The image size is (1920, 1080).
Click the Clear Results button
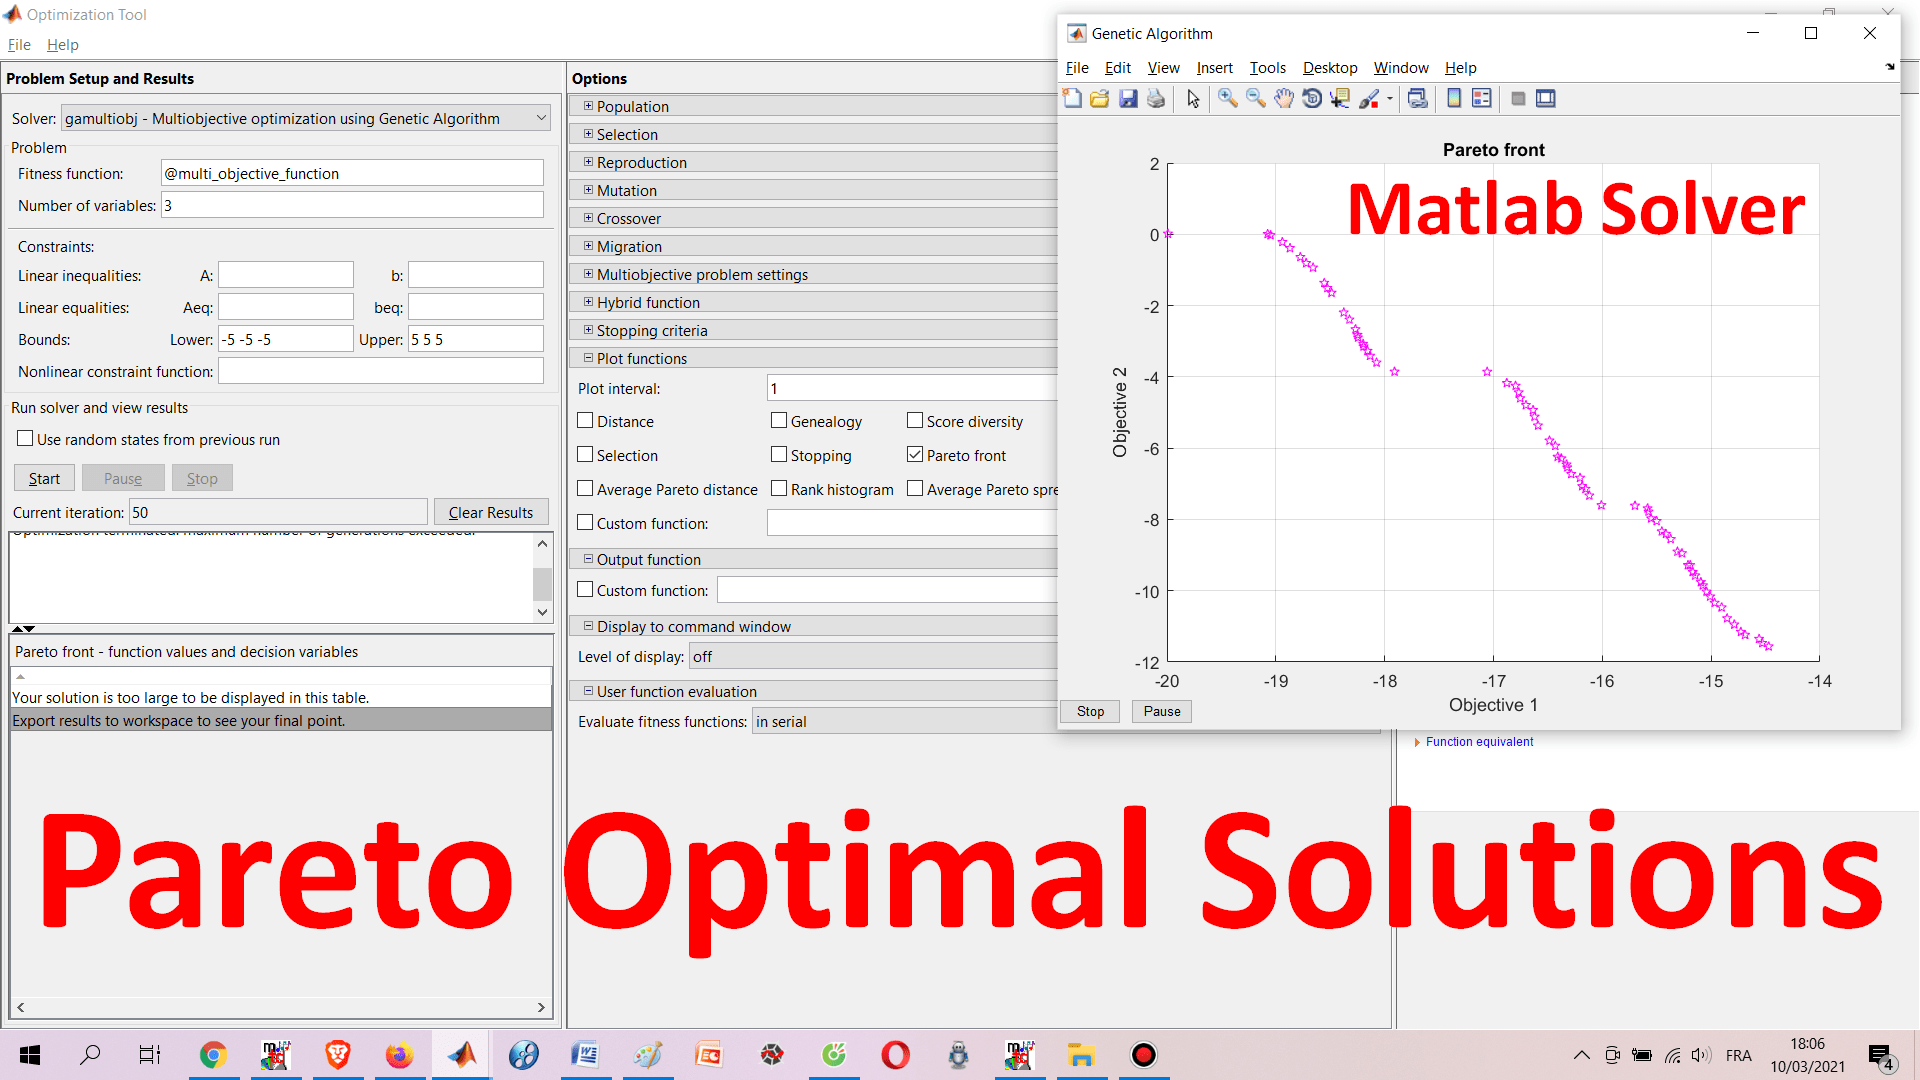pos(491,512)
